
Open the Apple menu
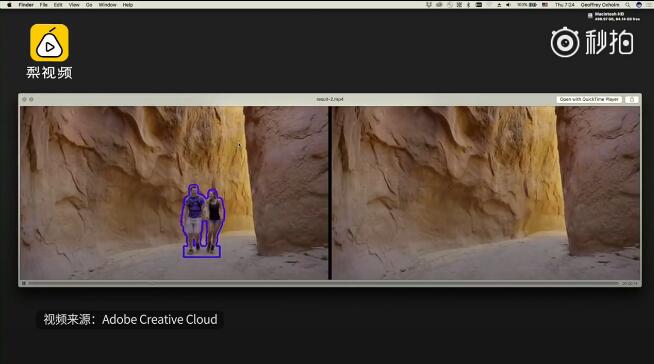[9, 5]
